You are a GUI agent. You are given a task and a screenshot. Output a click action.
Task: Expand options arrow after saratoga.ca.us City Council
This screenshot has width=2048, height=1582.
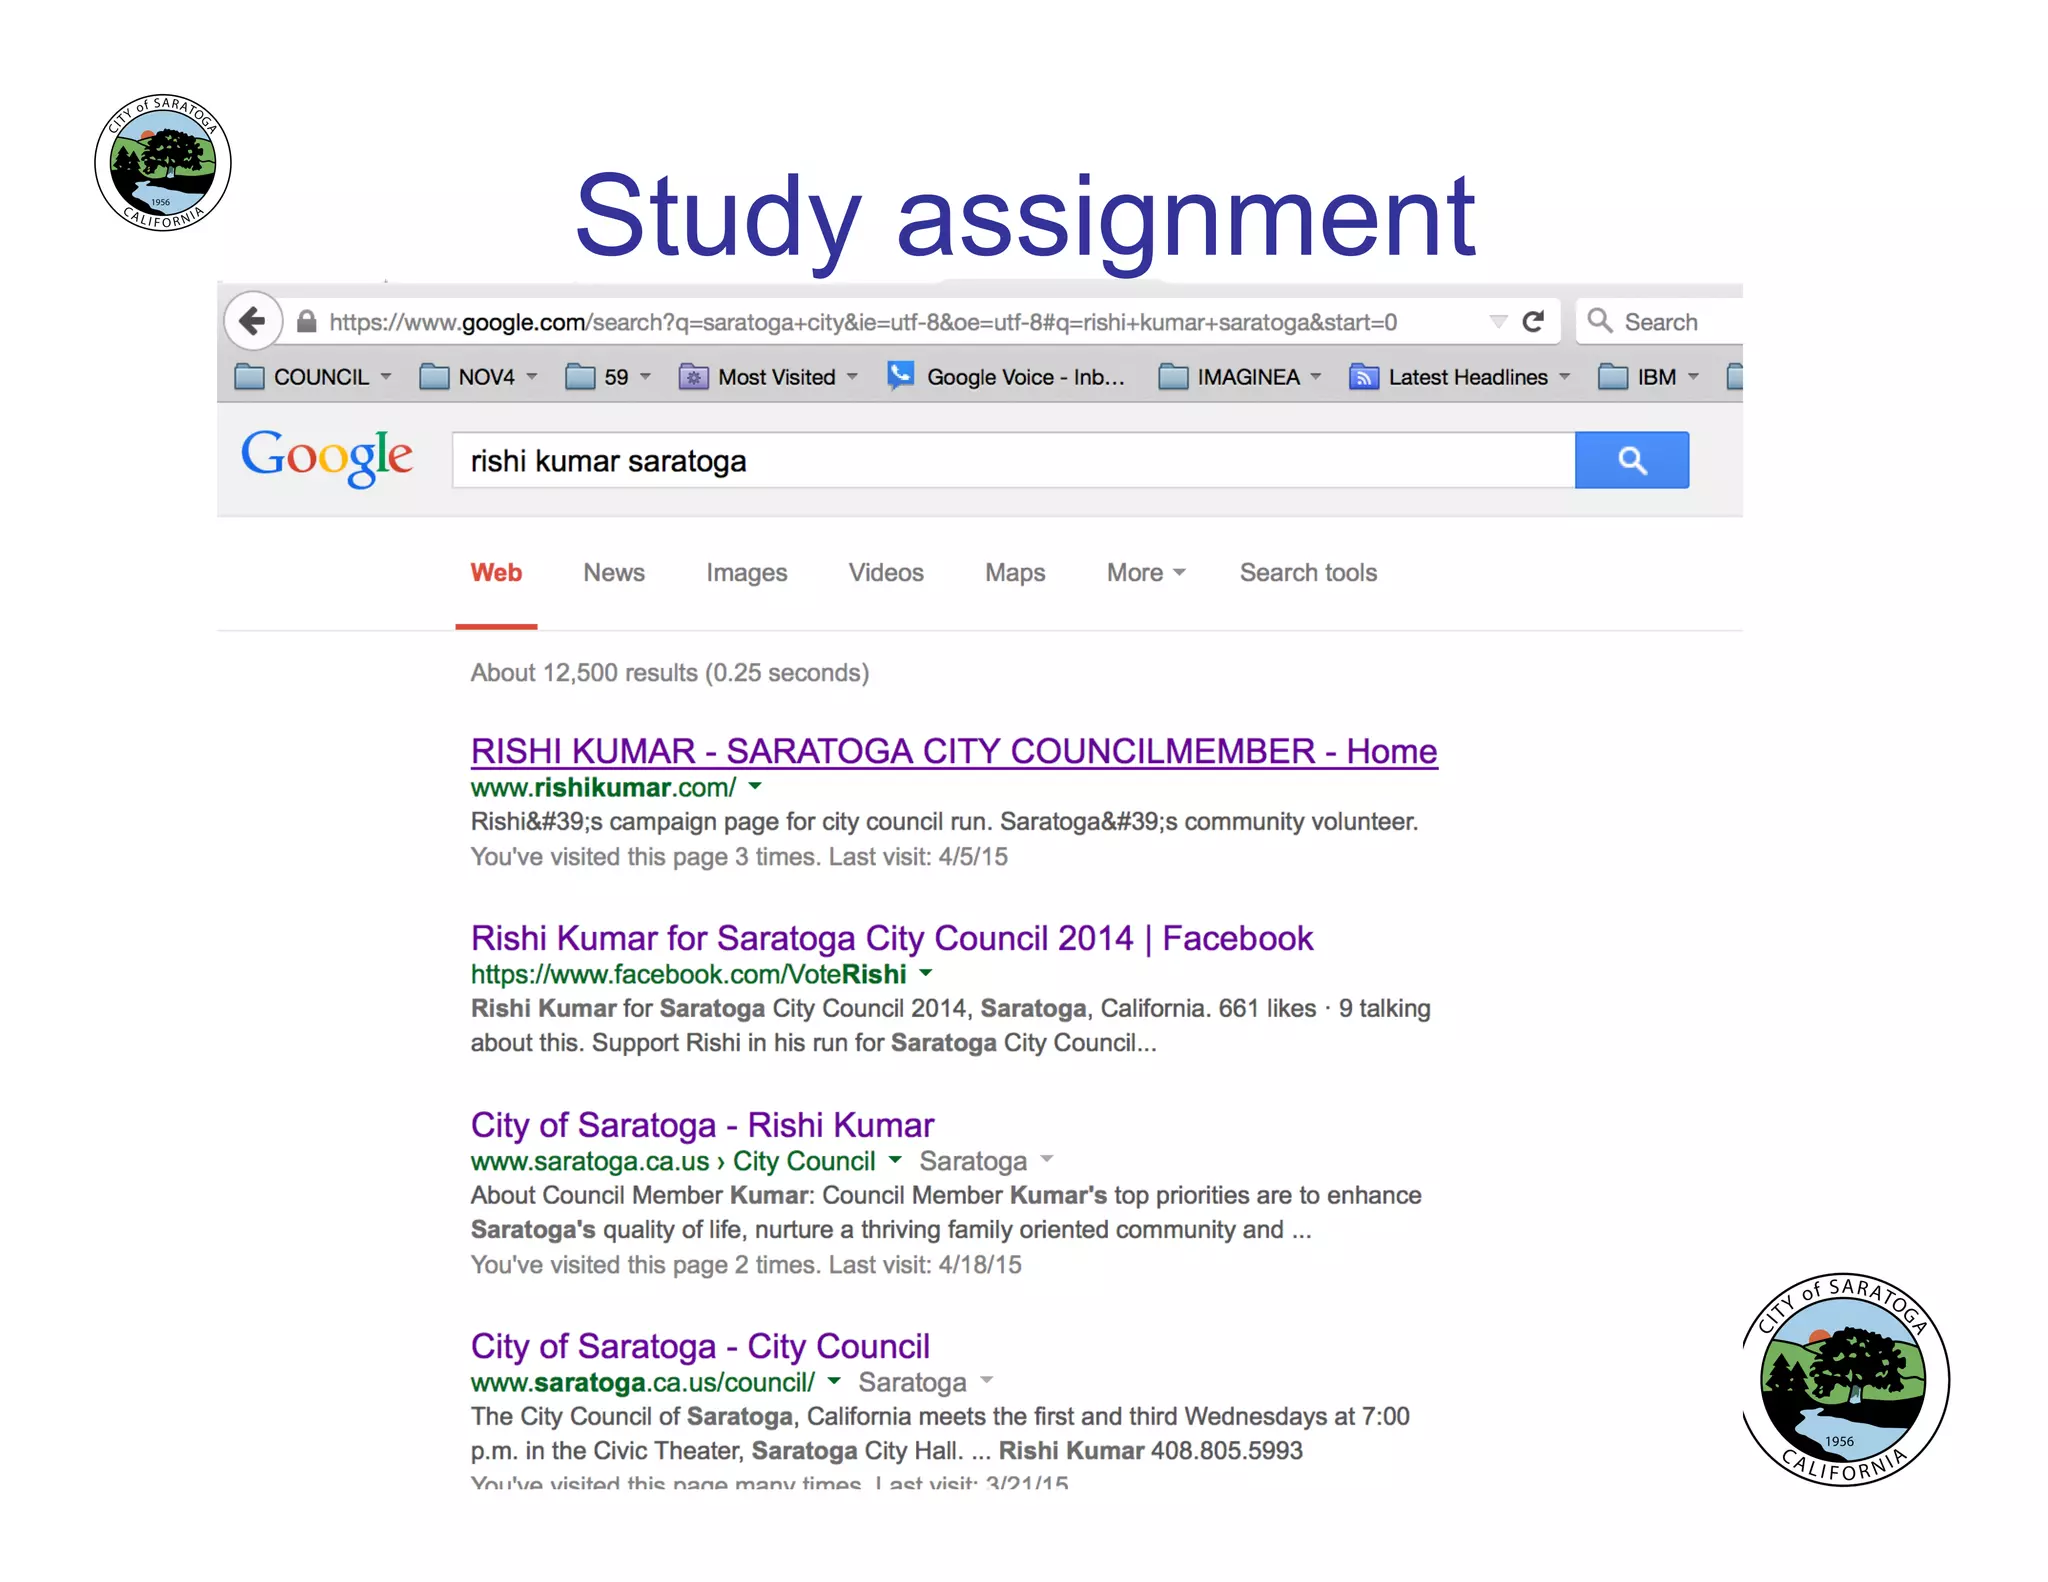895,1160
